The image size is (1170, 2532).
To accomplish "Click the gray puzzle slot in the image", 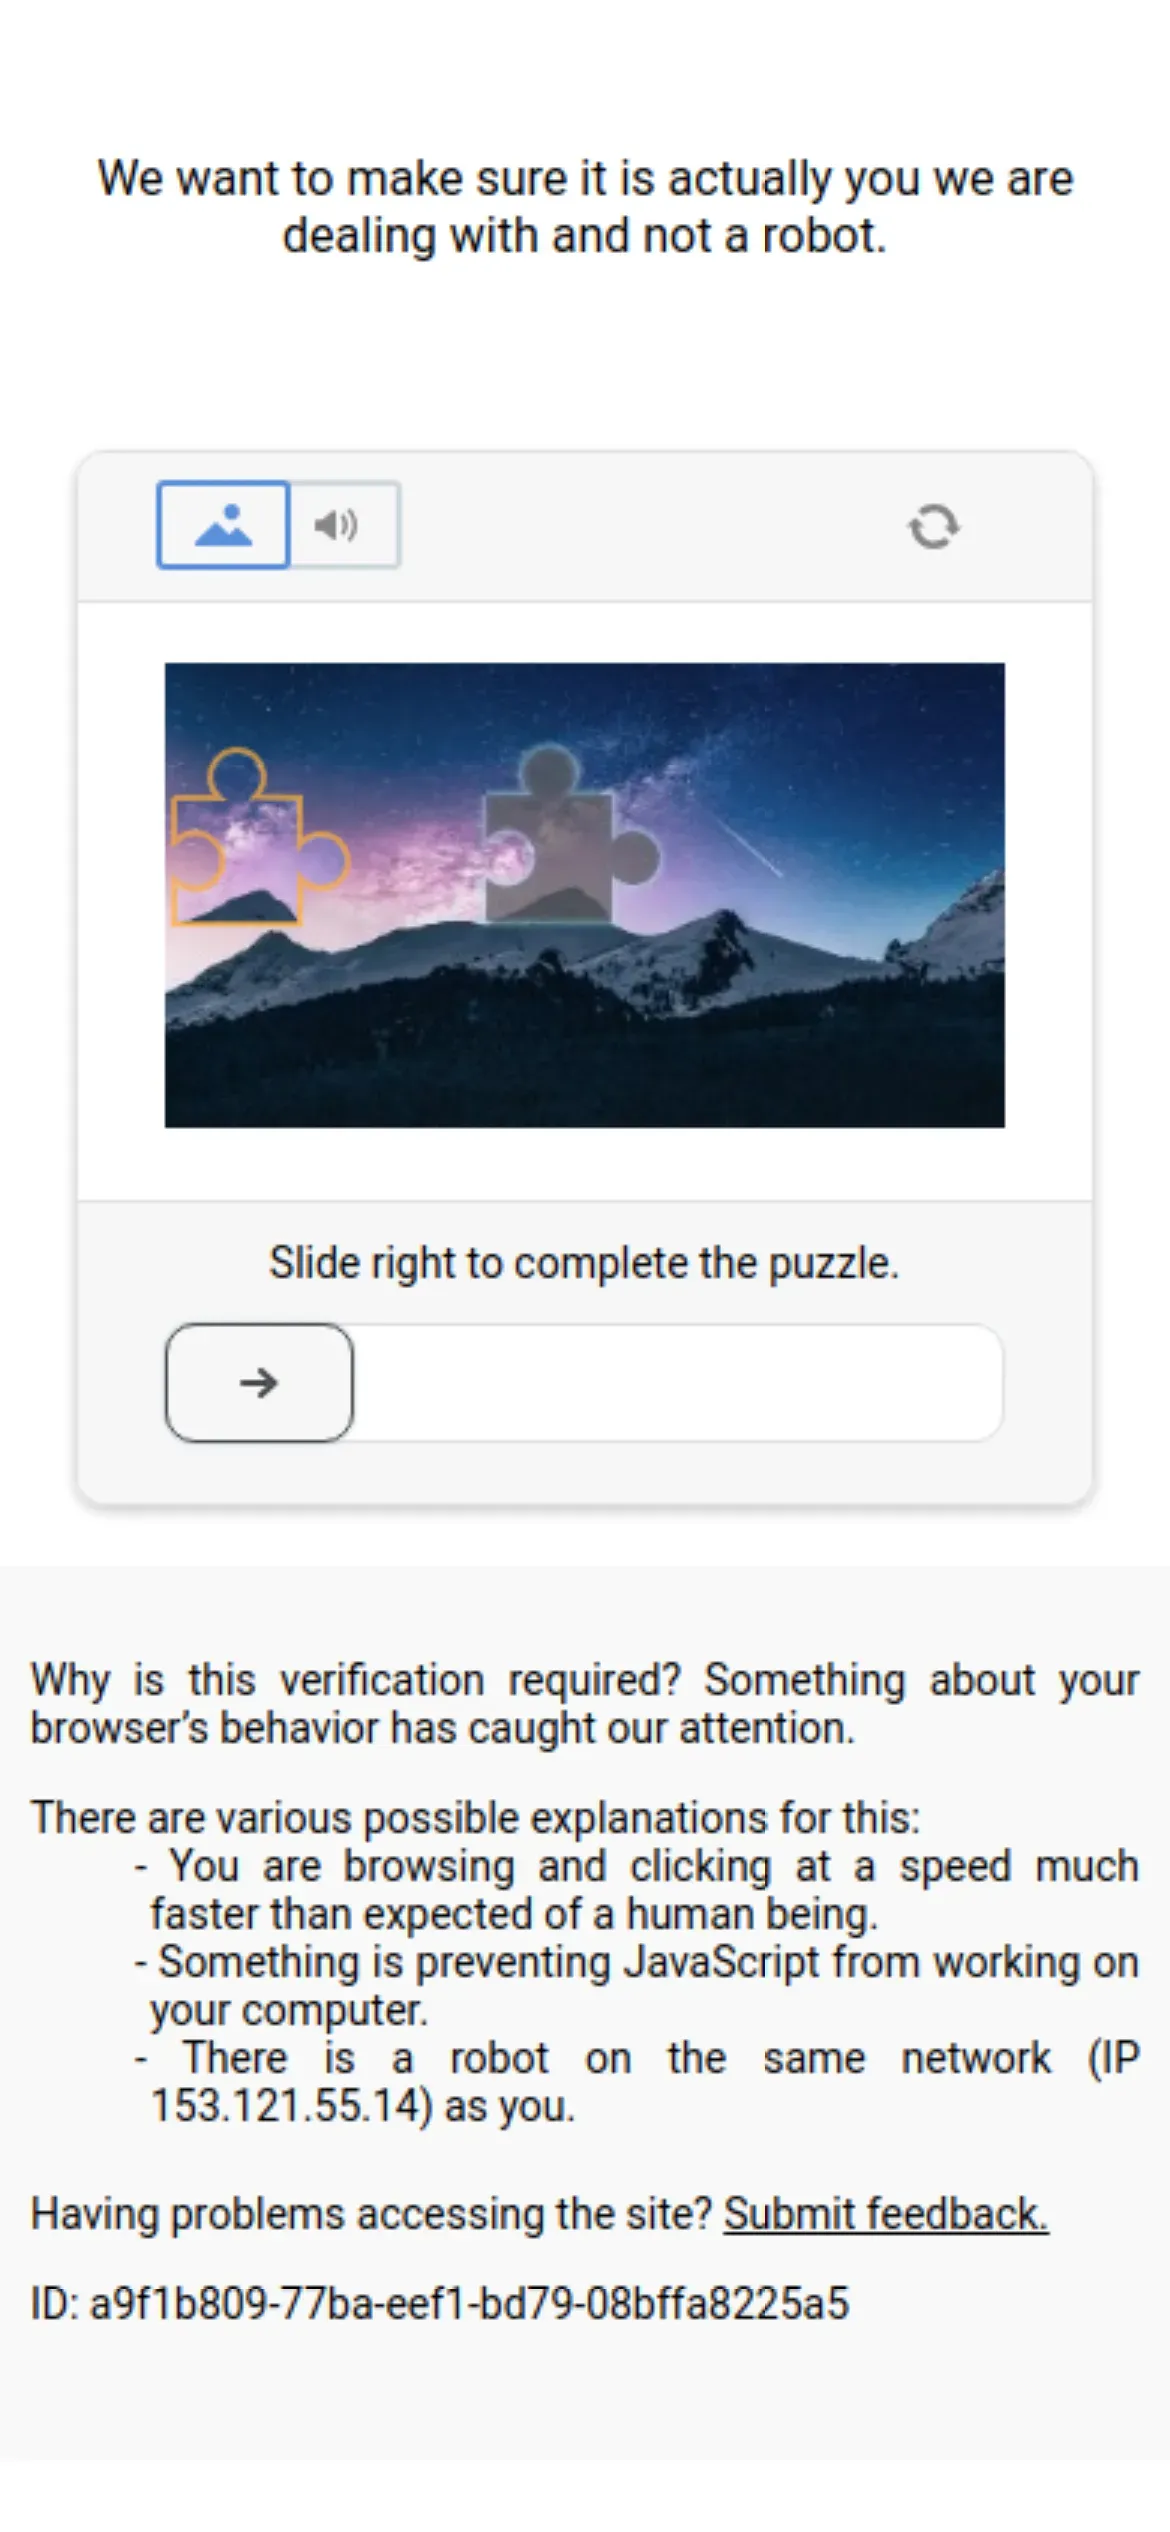I will [571, 836].
